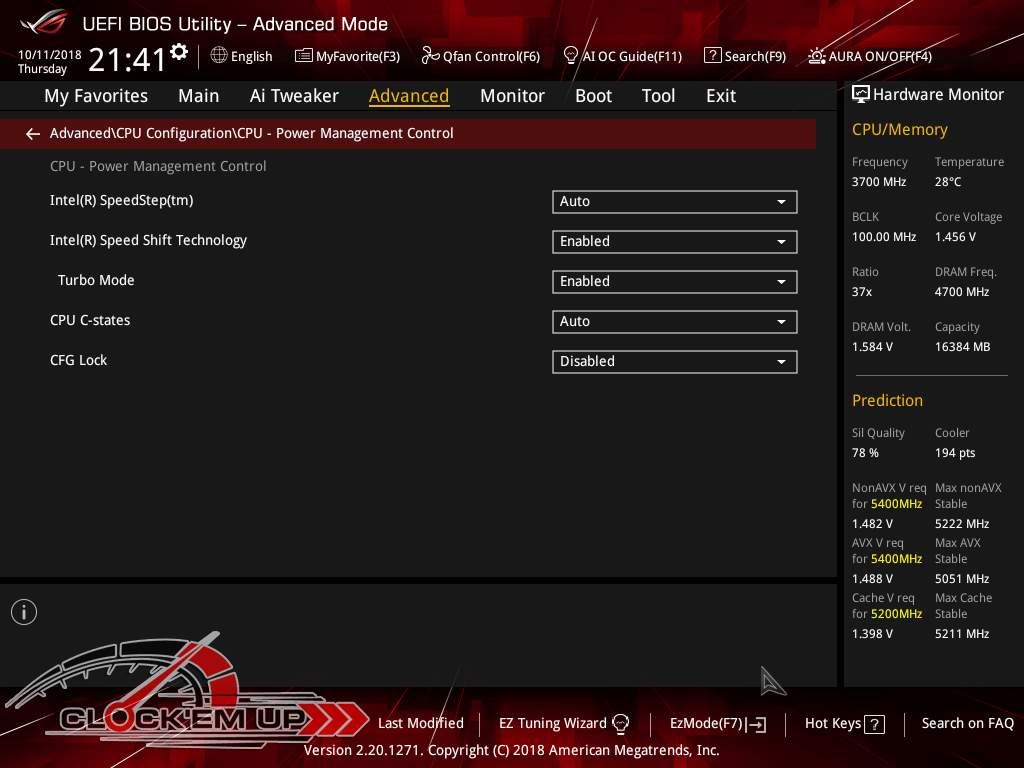The width and height of the screenshot is (1024, 768).
Task: Go to the Boot tab
Action: click(593, 96)
